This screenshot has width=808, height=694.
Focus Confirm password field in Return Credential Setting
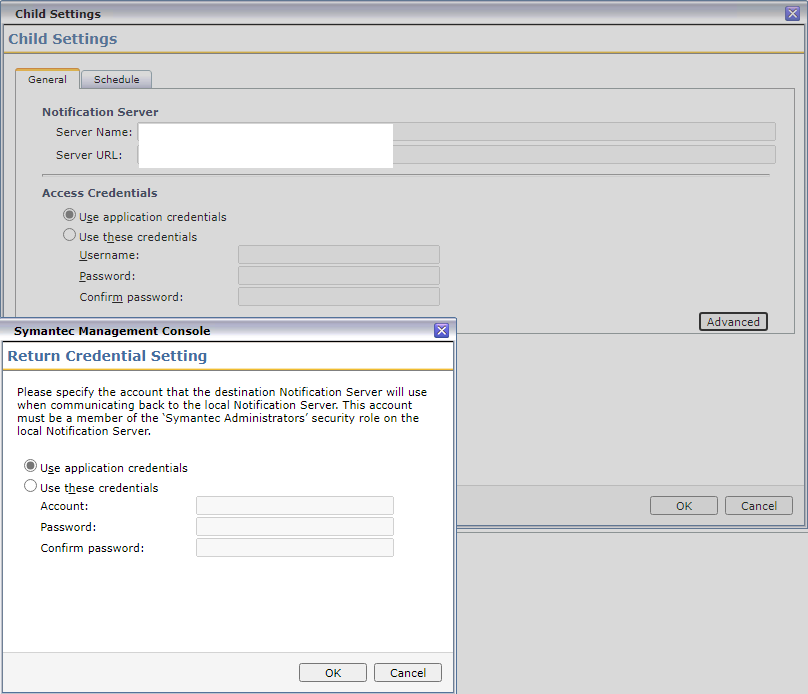295,548
